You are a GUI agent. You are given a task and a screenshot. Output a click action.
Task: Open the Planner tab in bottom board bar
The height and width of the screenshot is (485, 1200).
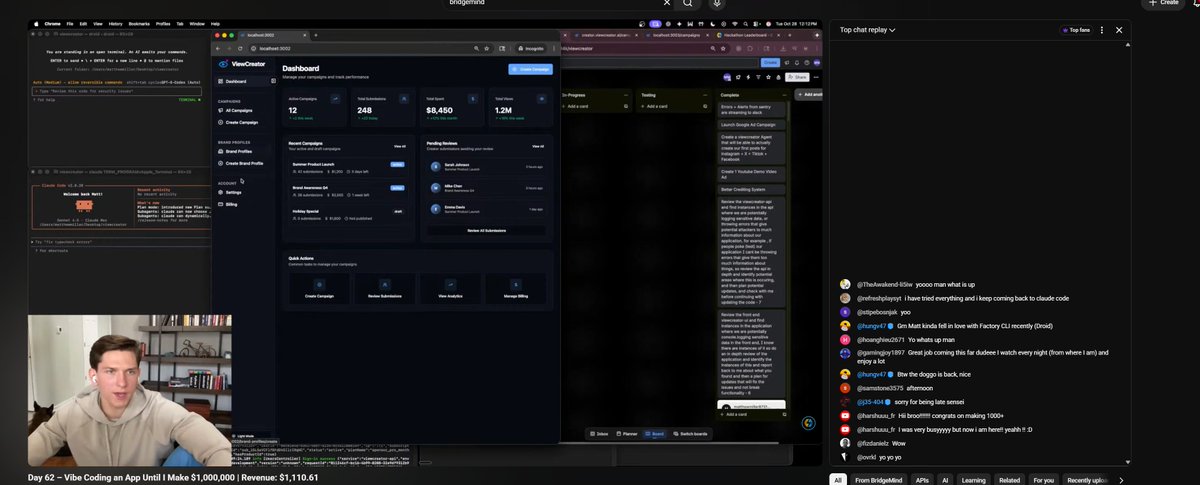coord(626,433)
